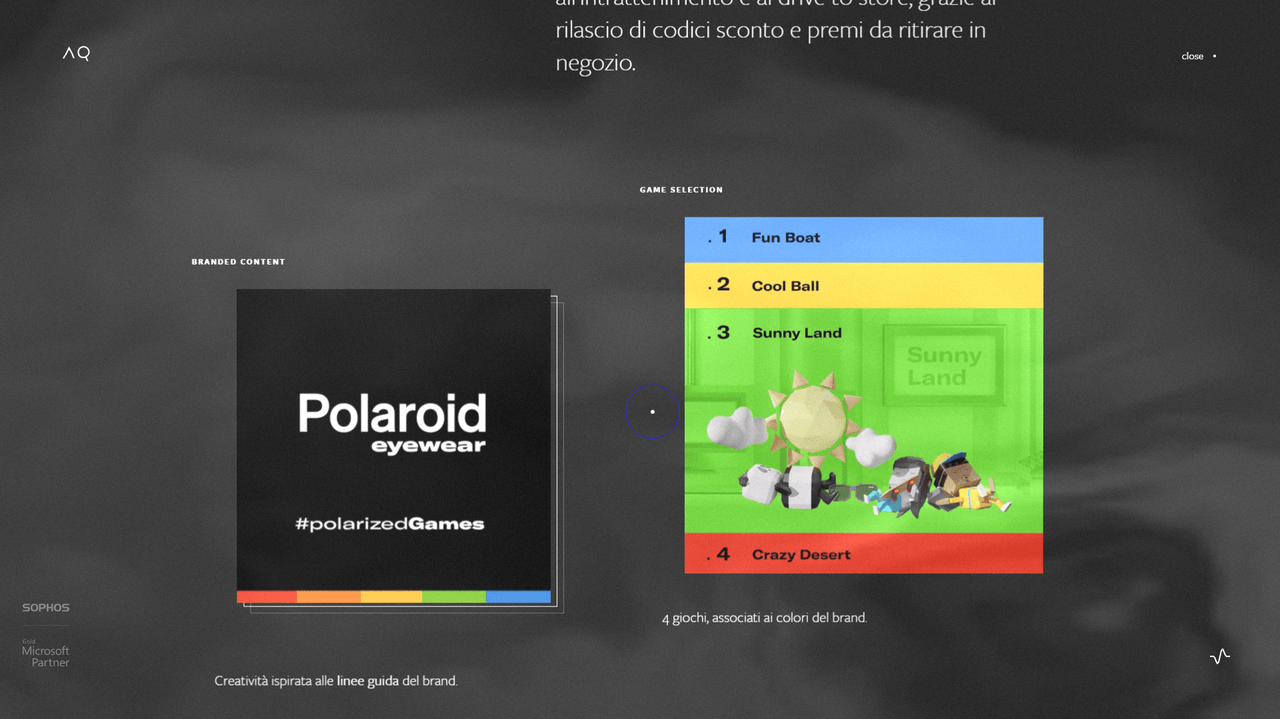Image resolution: width=1280 pixels, height=719 pixels.
Task: Select the Crazy Desert game row
Action: (x=864, y=553)
